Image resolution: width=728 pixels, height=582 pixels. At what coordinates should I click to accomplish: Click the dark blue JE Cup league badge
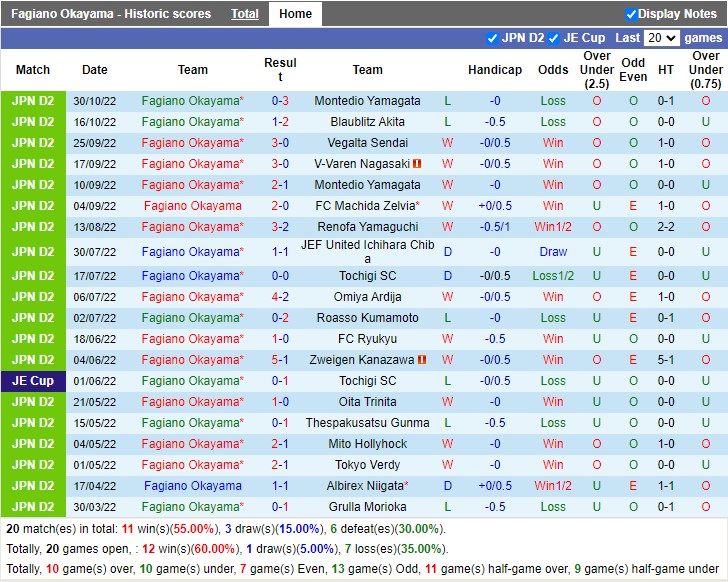point(33,381)
